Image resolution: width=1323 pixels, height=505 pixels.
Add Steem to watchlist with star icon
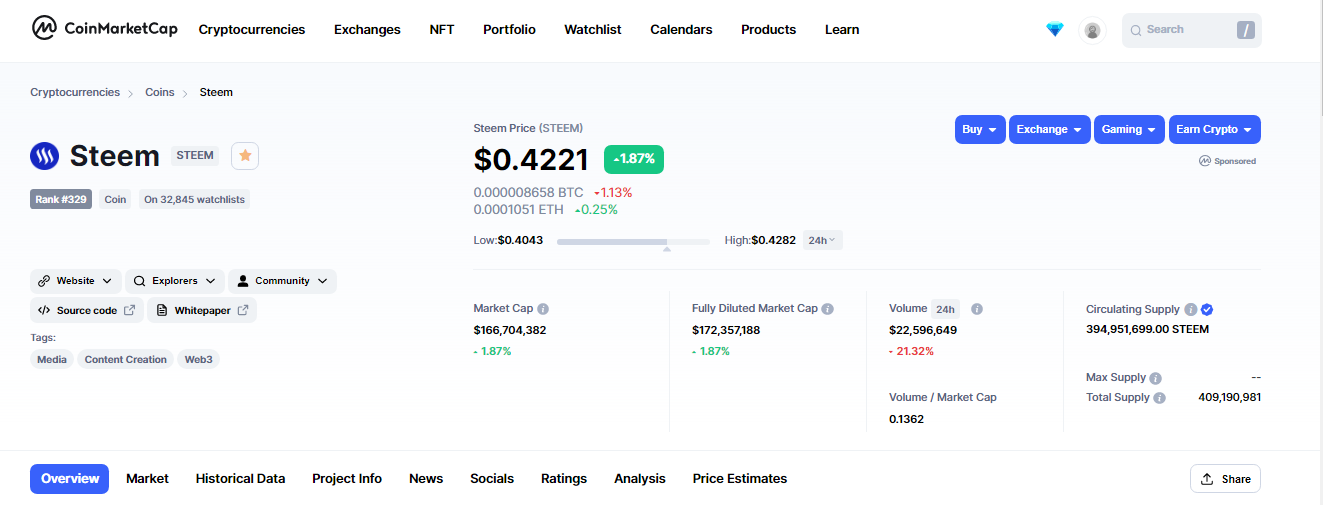(245, 156)
